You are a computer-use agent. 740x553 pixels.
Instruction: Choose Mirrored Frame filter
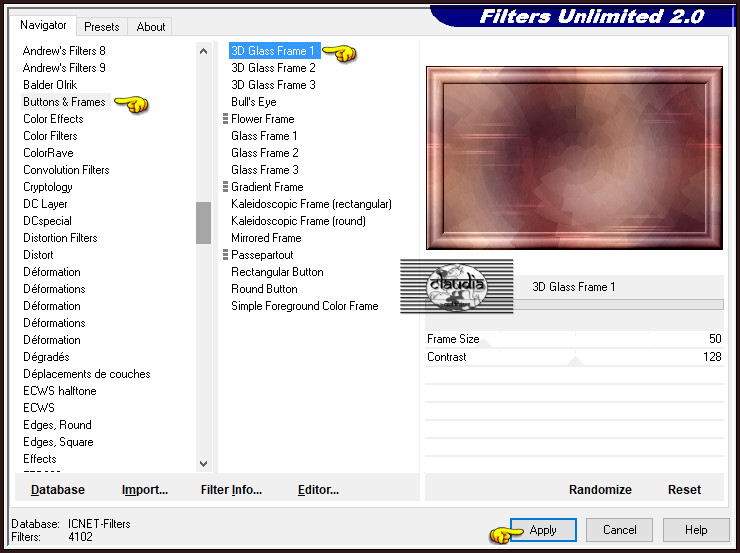(266, 238)
